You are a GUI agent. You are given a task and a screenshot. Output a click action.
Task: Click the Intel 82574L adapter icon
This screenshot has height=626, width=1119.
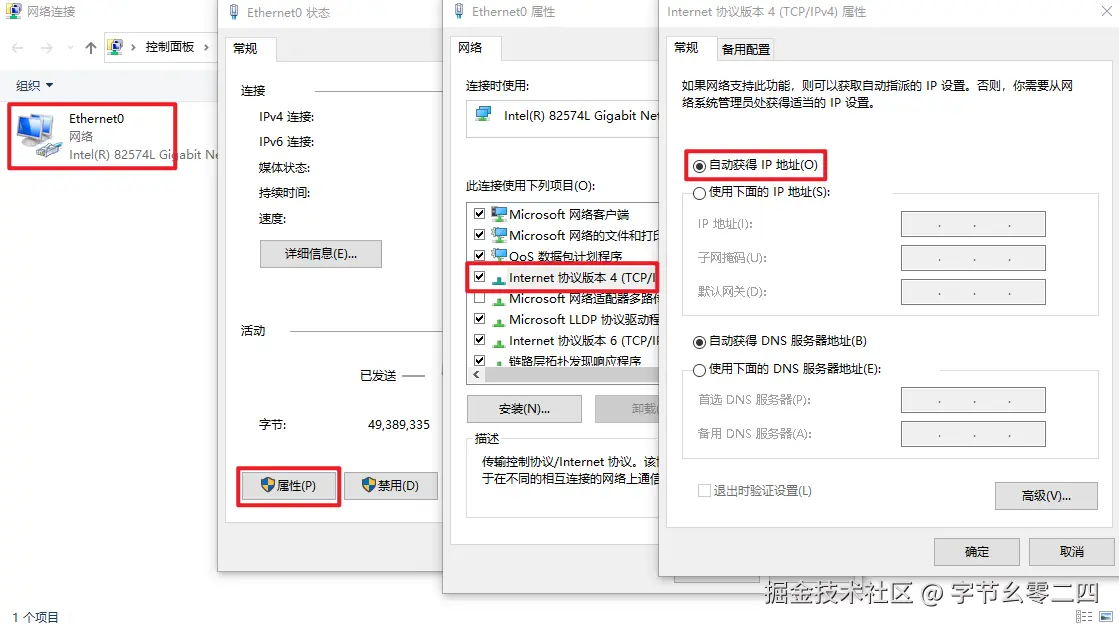(484, 114)
